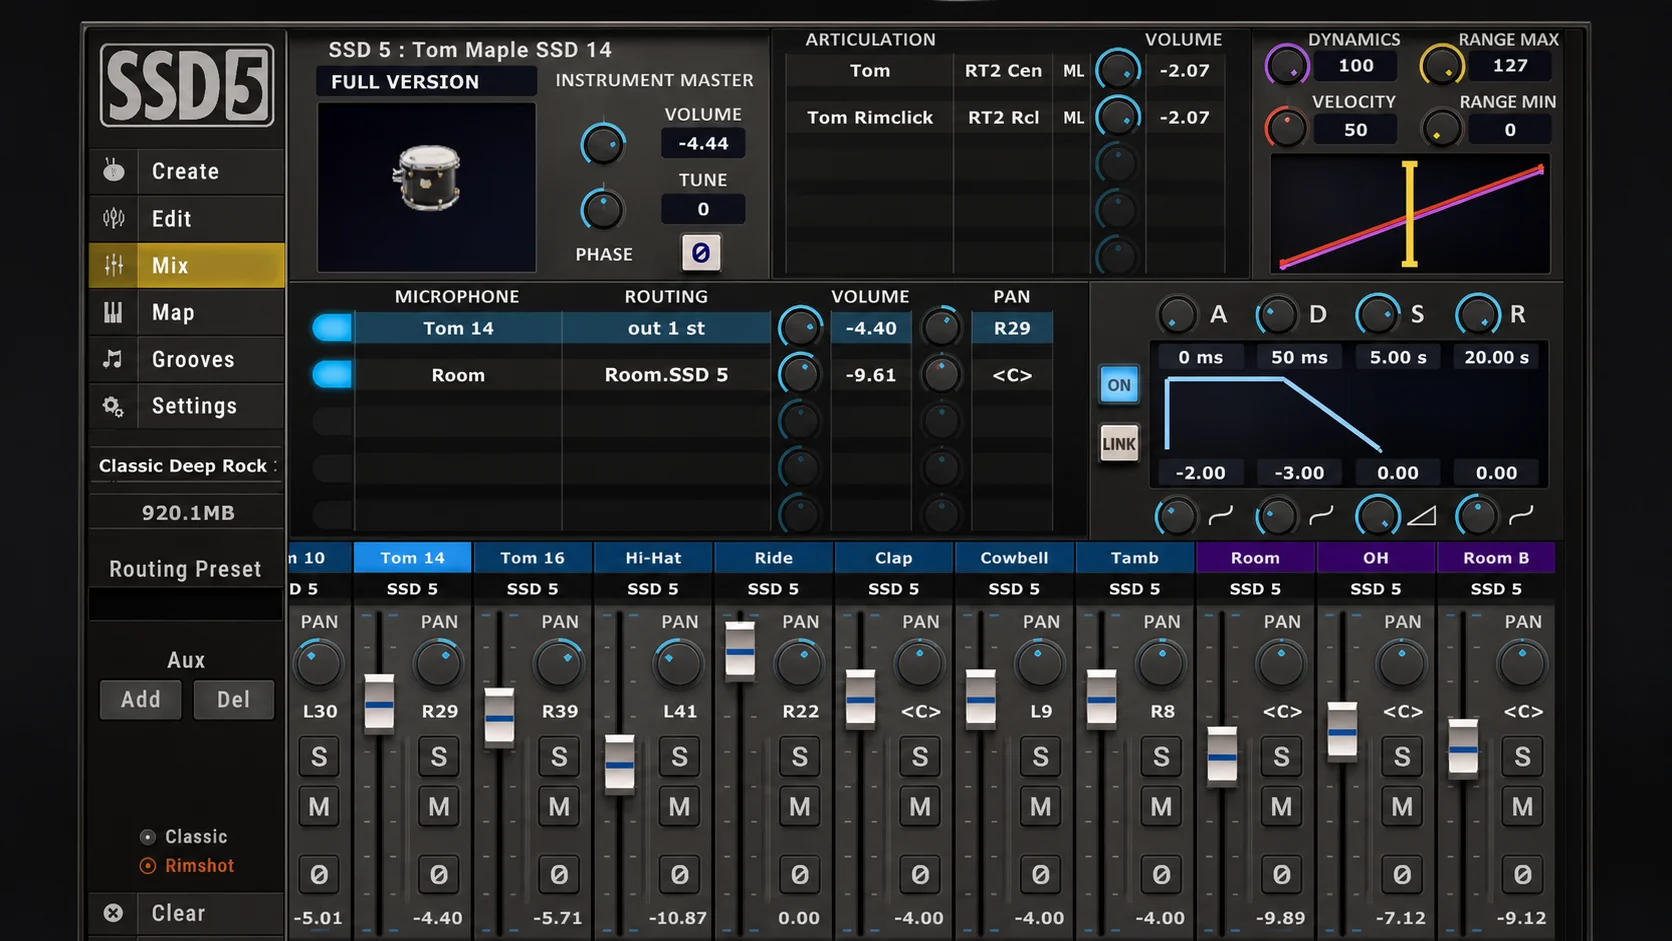Click the Tom 14 channel fader handle
The image size is (1672, 941).
(379, 705)
